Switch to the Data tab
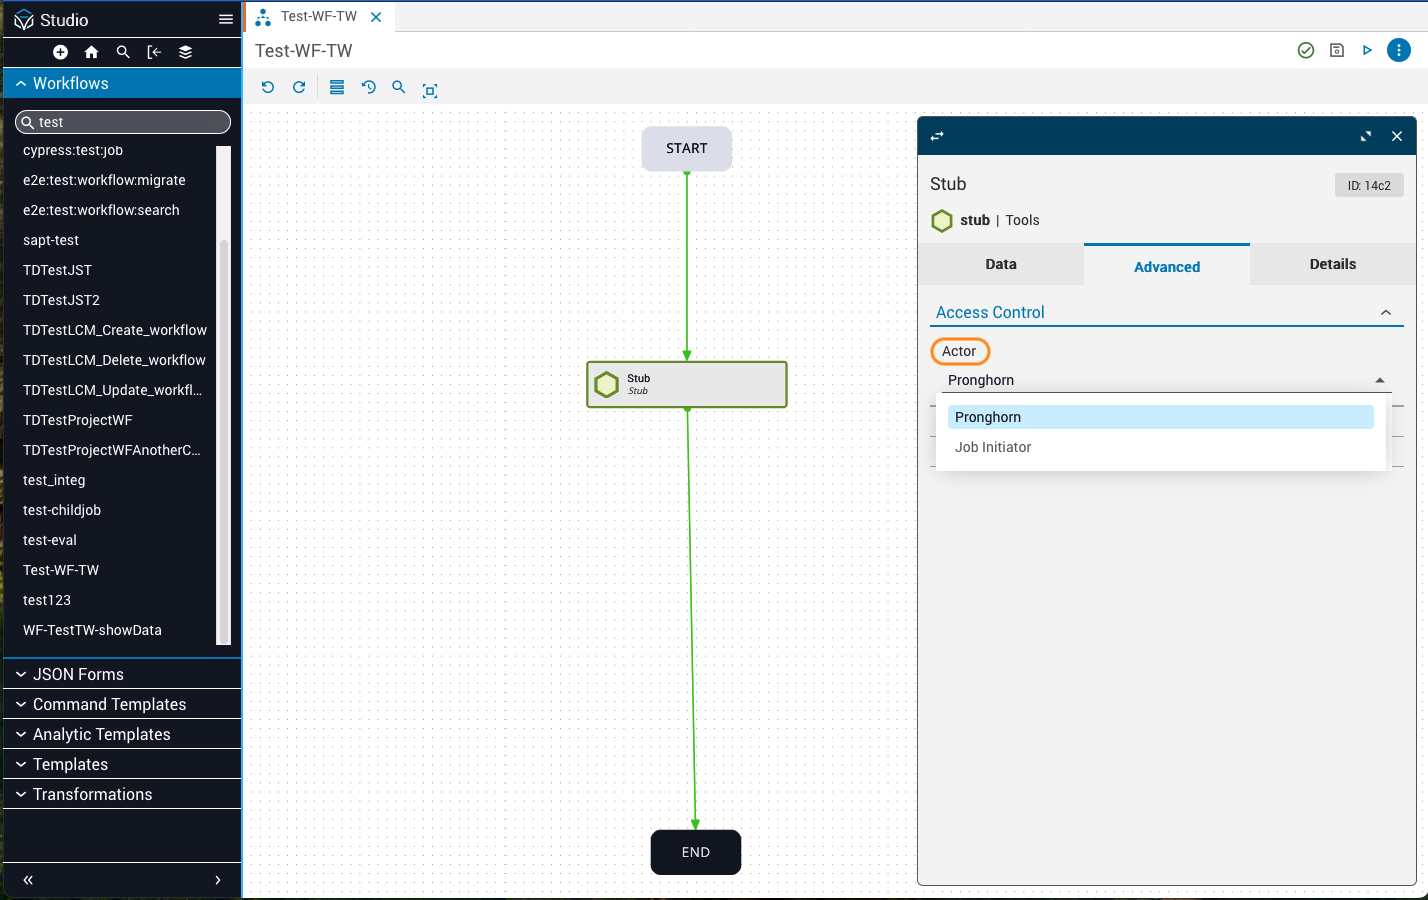This screenshot has height=900, width=1428. tap(1000, 264)
